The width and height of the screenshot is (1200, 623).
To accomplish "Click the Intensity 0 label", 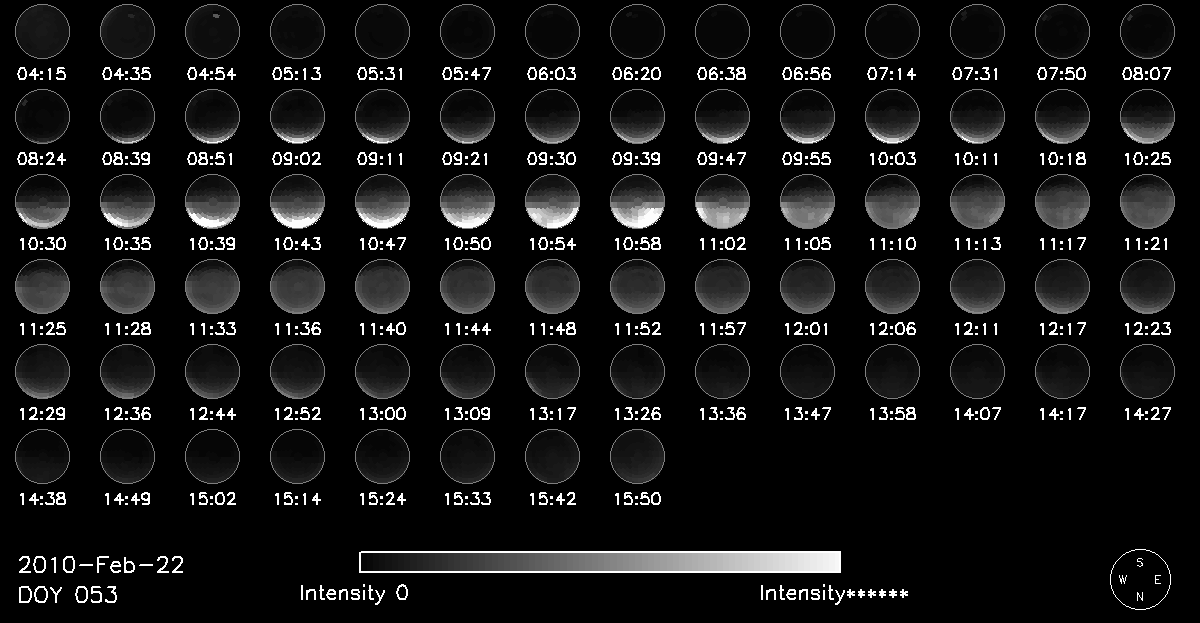I will [354, 593].
